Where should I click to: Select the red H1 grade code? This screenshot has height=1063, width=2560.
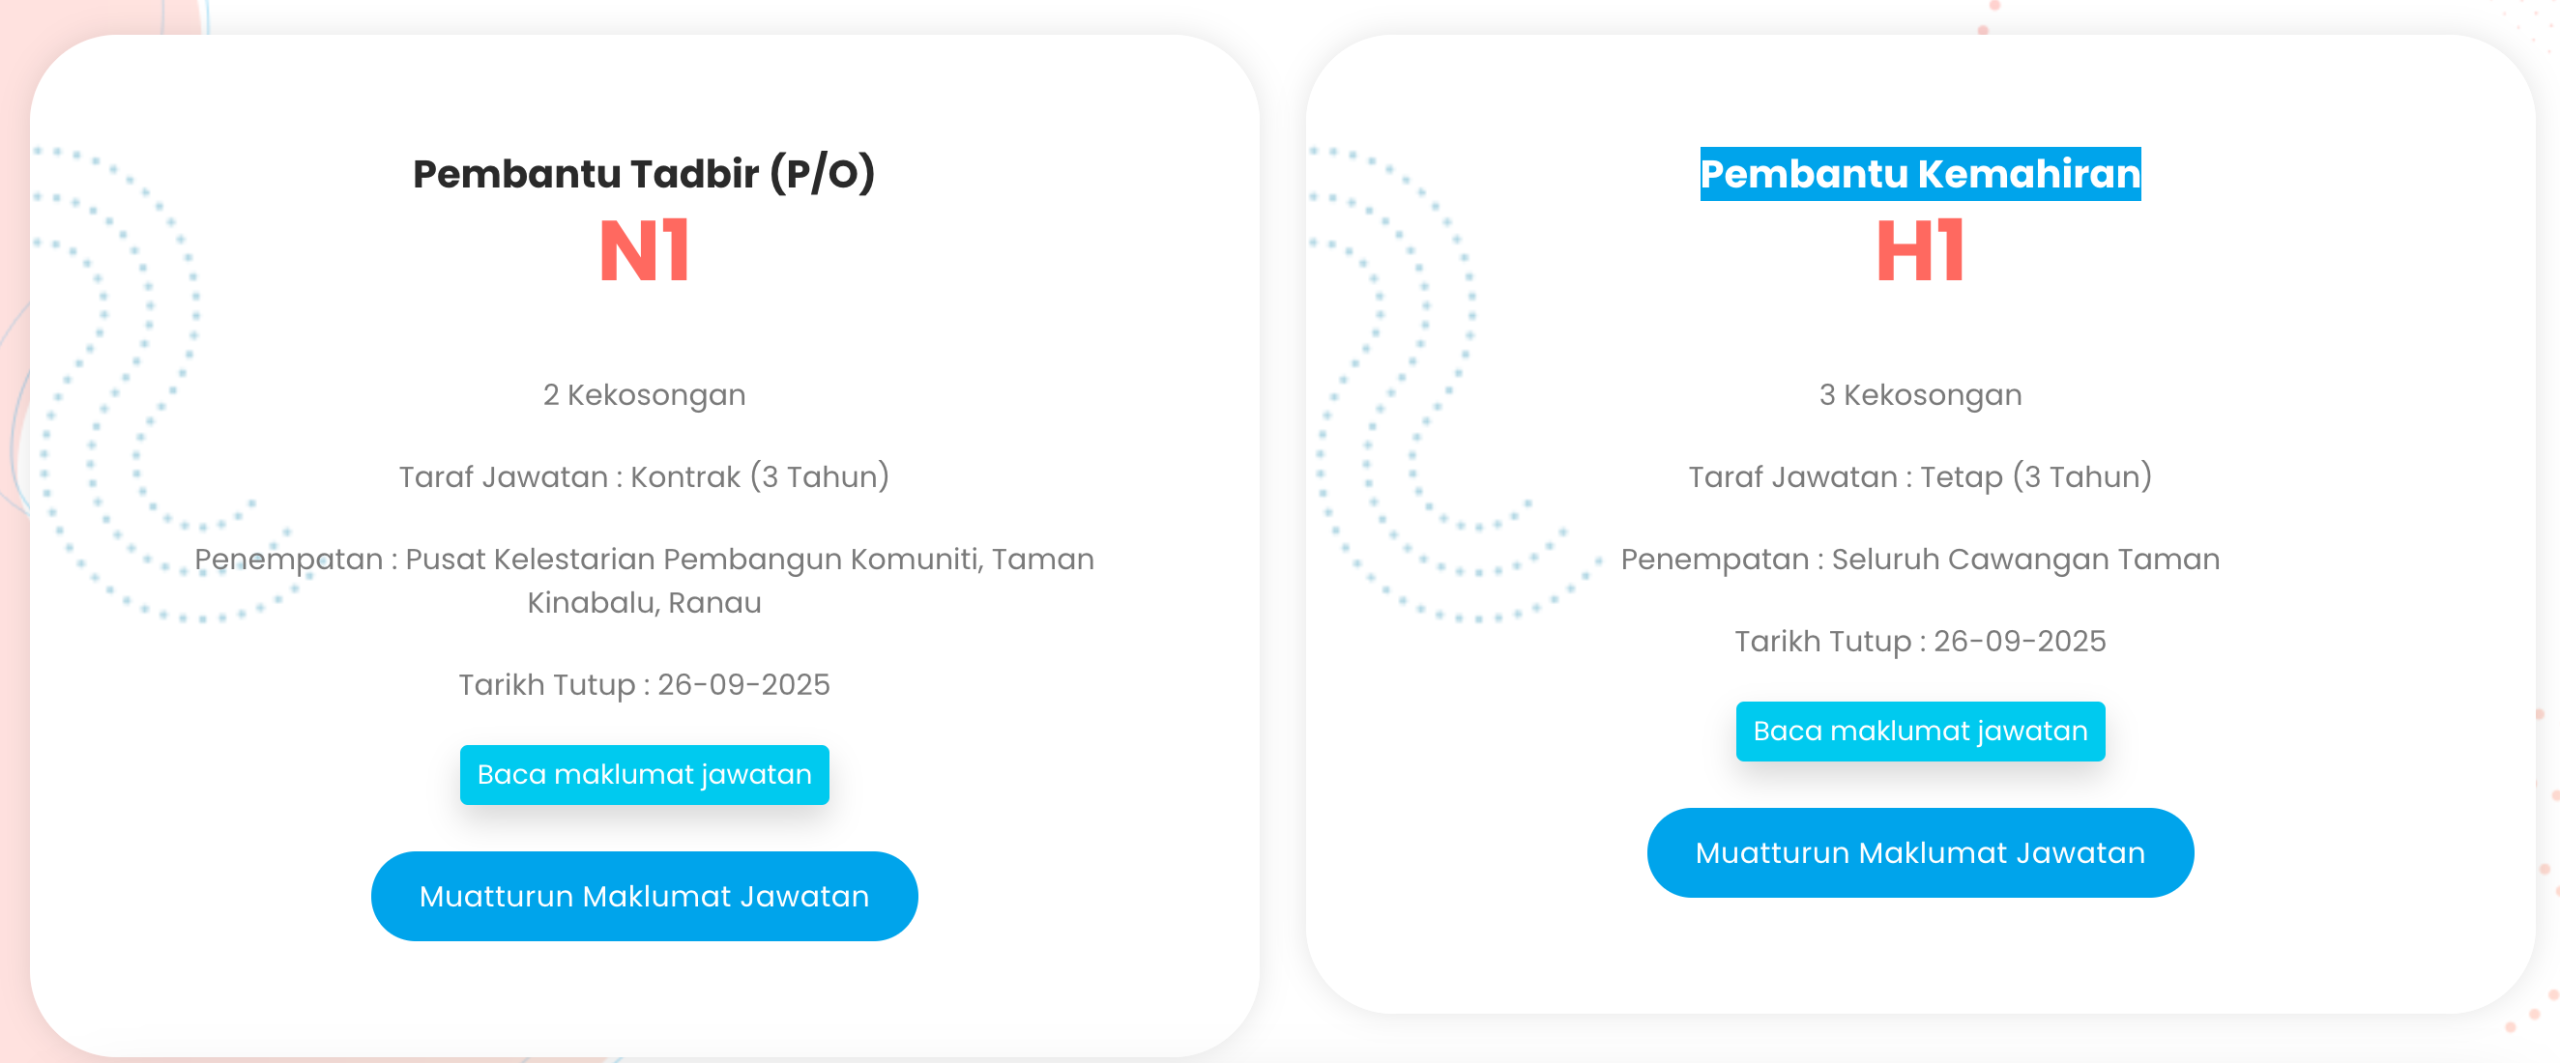(1920, 251)
